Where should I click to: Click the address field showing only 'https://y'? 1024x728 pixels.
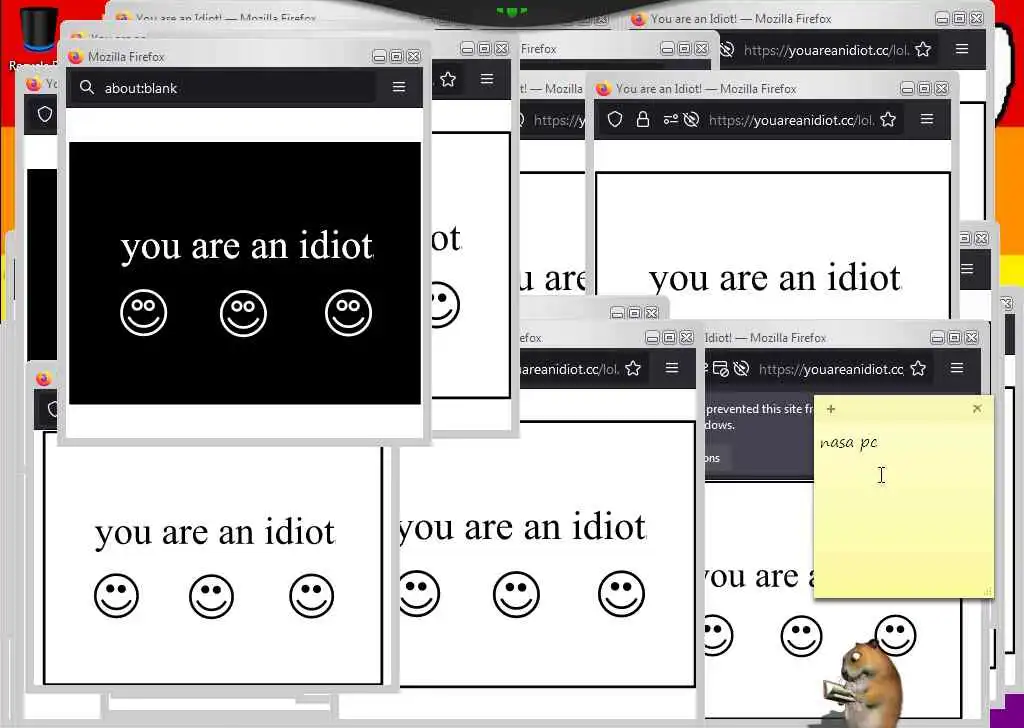coord(558,120)
